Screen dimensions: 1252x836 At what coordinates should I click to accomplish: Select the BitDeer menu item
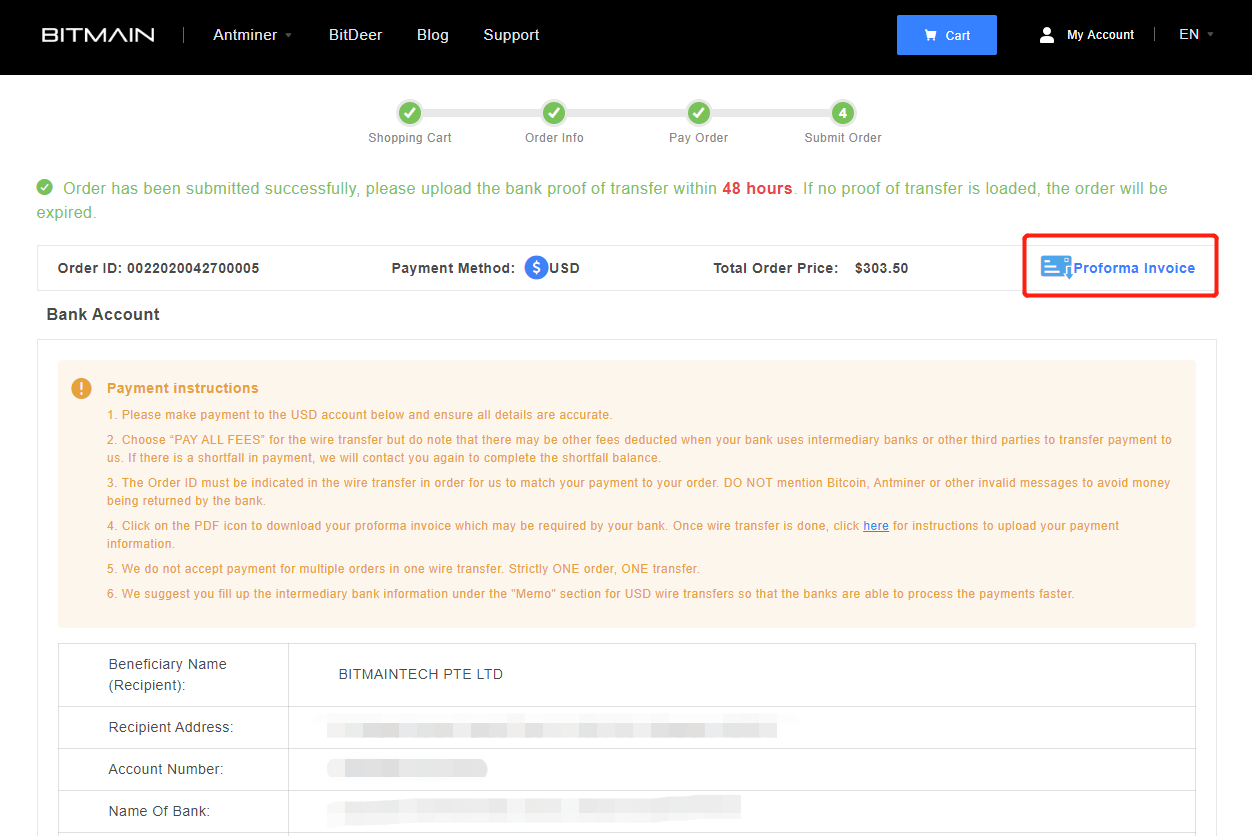coord(355,34)
